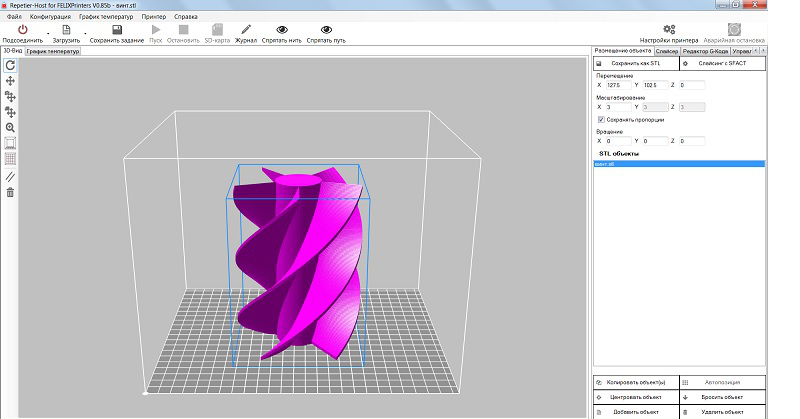
Task: Select the move object tool
Action: click(x=10, y=96)
